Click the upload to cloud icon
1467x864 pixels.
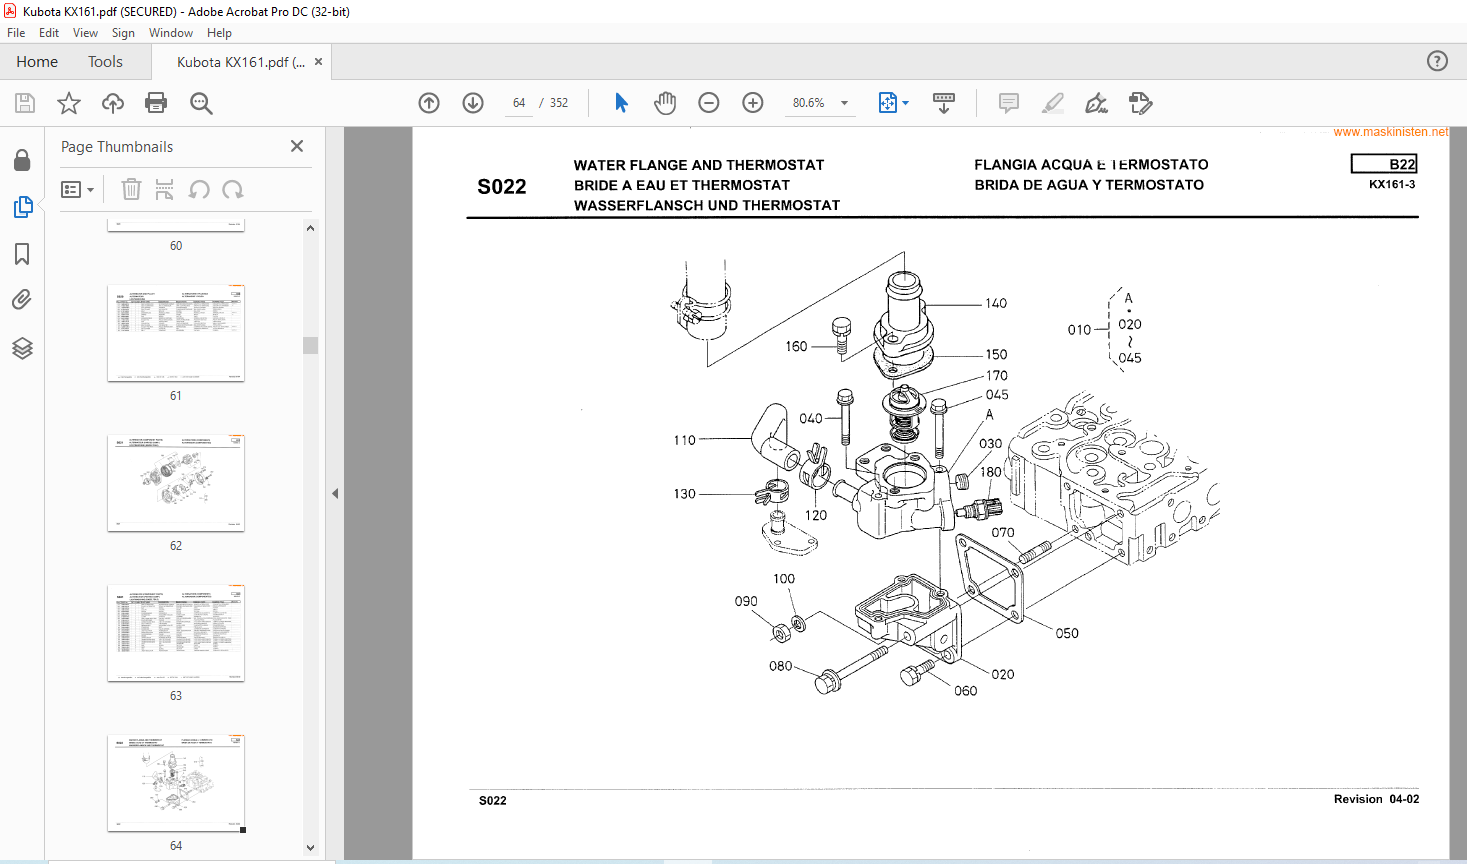(x=113, y=103)
